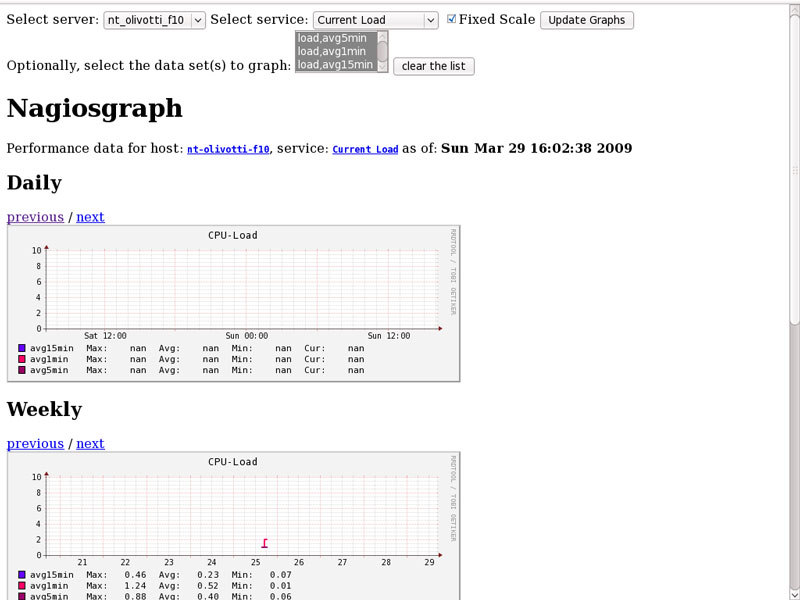The height and width of the screenshot is (600, 800).
Task: Click the page vertical scrollbar thumb
Action: tap(794, 168)
